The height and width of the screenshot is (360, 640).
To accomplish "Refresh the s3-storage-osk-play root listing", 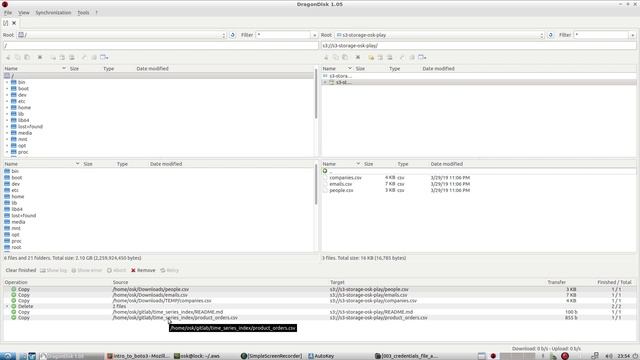I will point(551,35).
